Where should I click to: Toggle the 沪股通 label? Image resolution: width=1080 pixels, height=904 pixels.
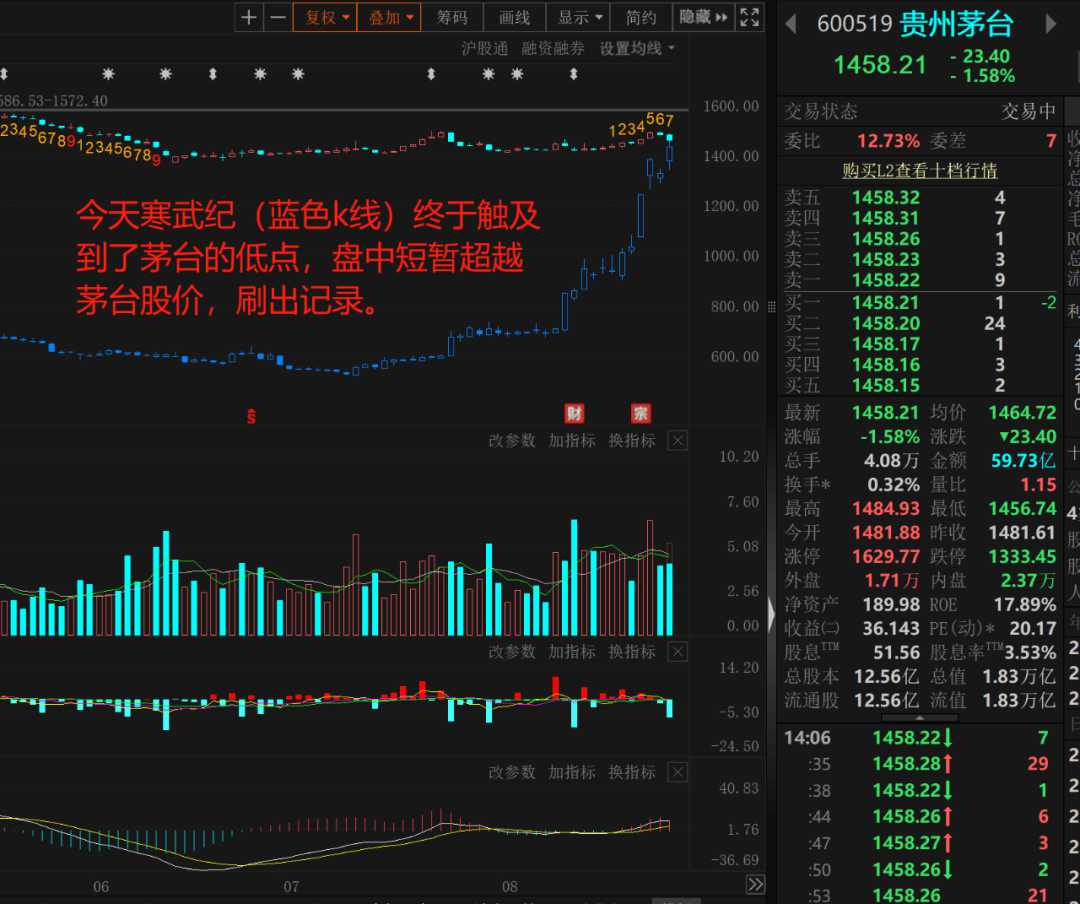point(484,49)
